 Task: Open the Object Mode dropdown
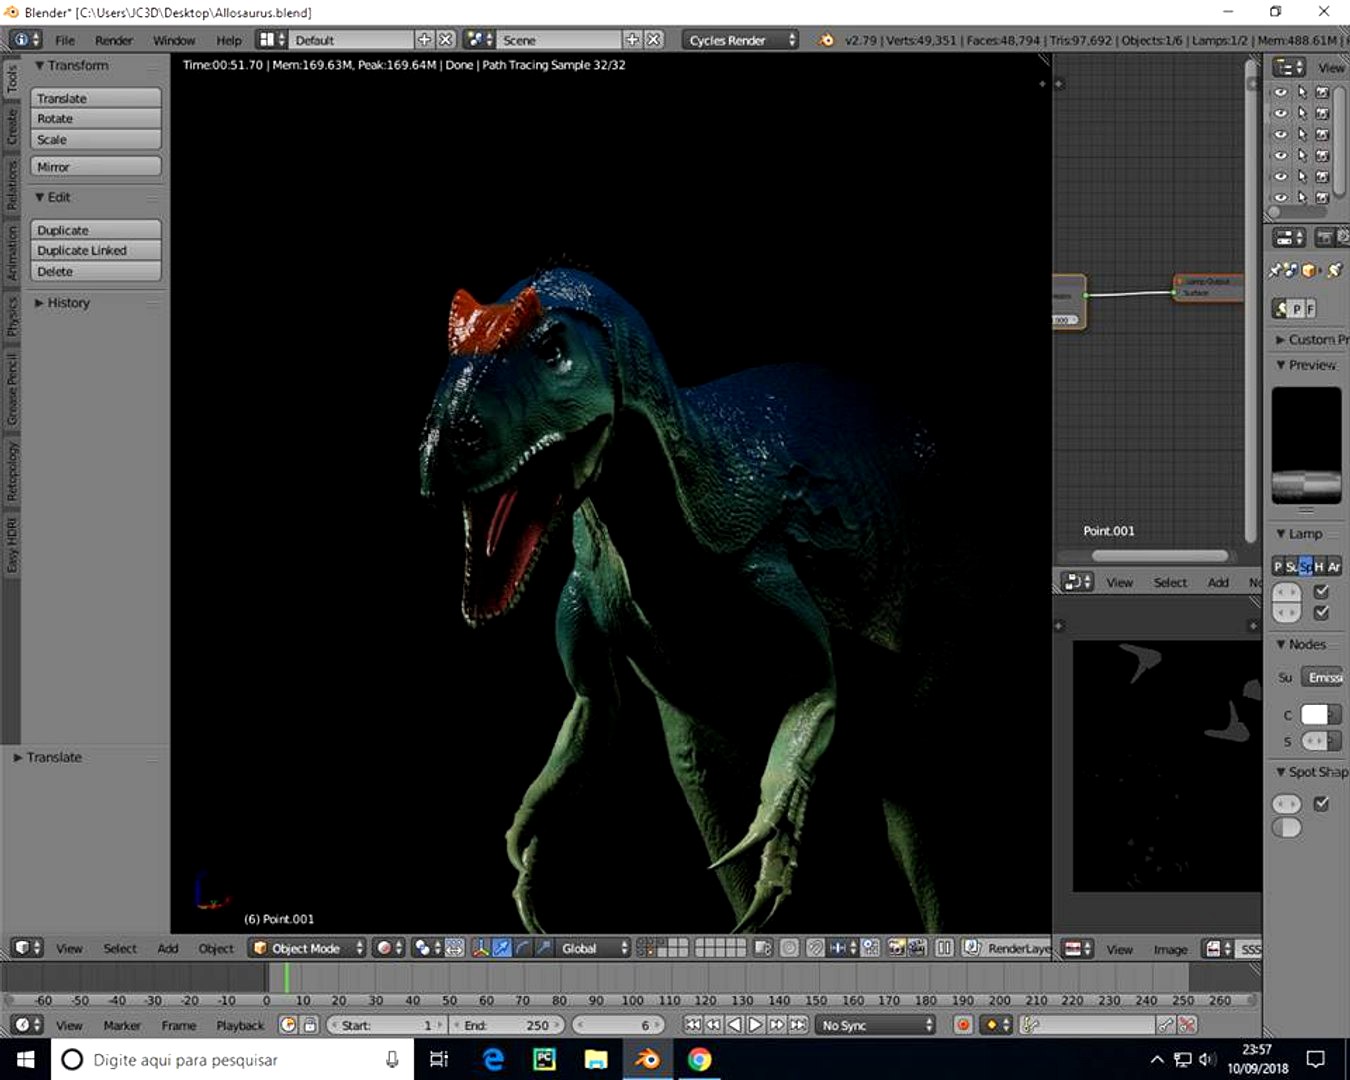[307, 947]
